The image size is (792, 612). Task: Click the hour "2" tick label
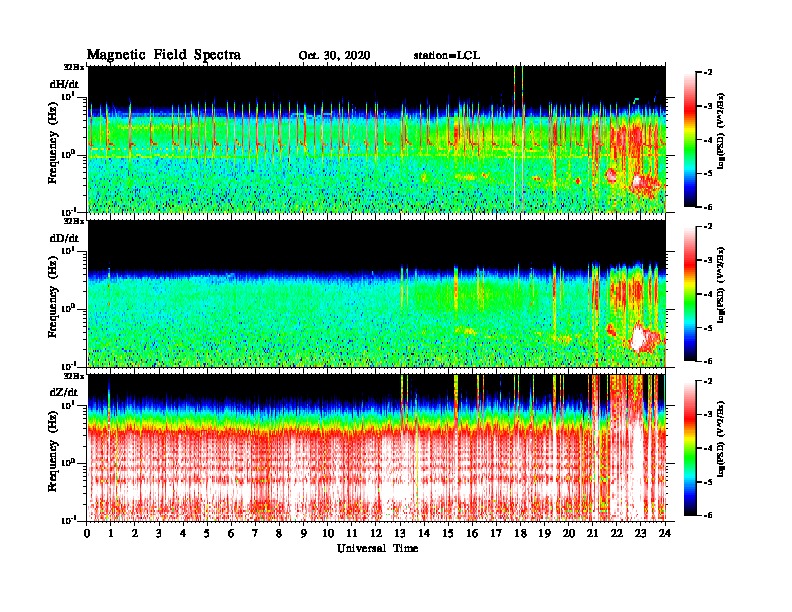tap(135, 533)
